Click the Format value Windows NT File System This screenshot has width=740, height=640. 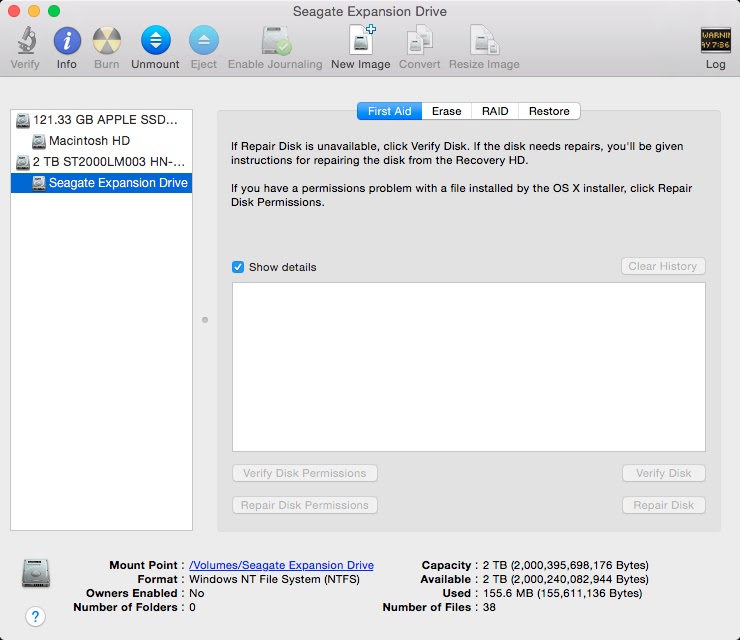pyautogui.click(x=274, y=579)
